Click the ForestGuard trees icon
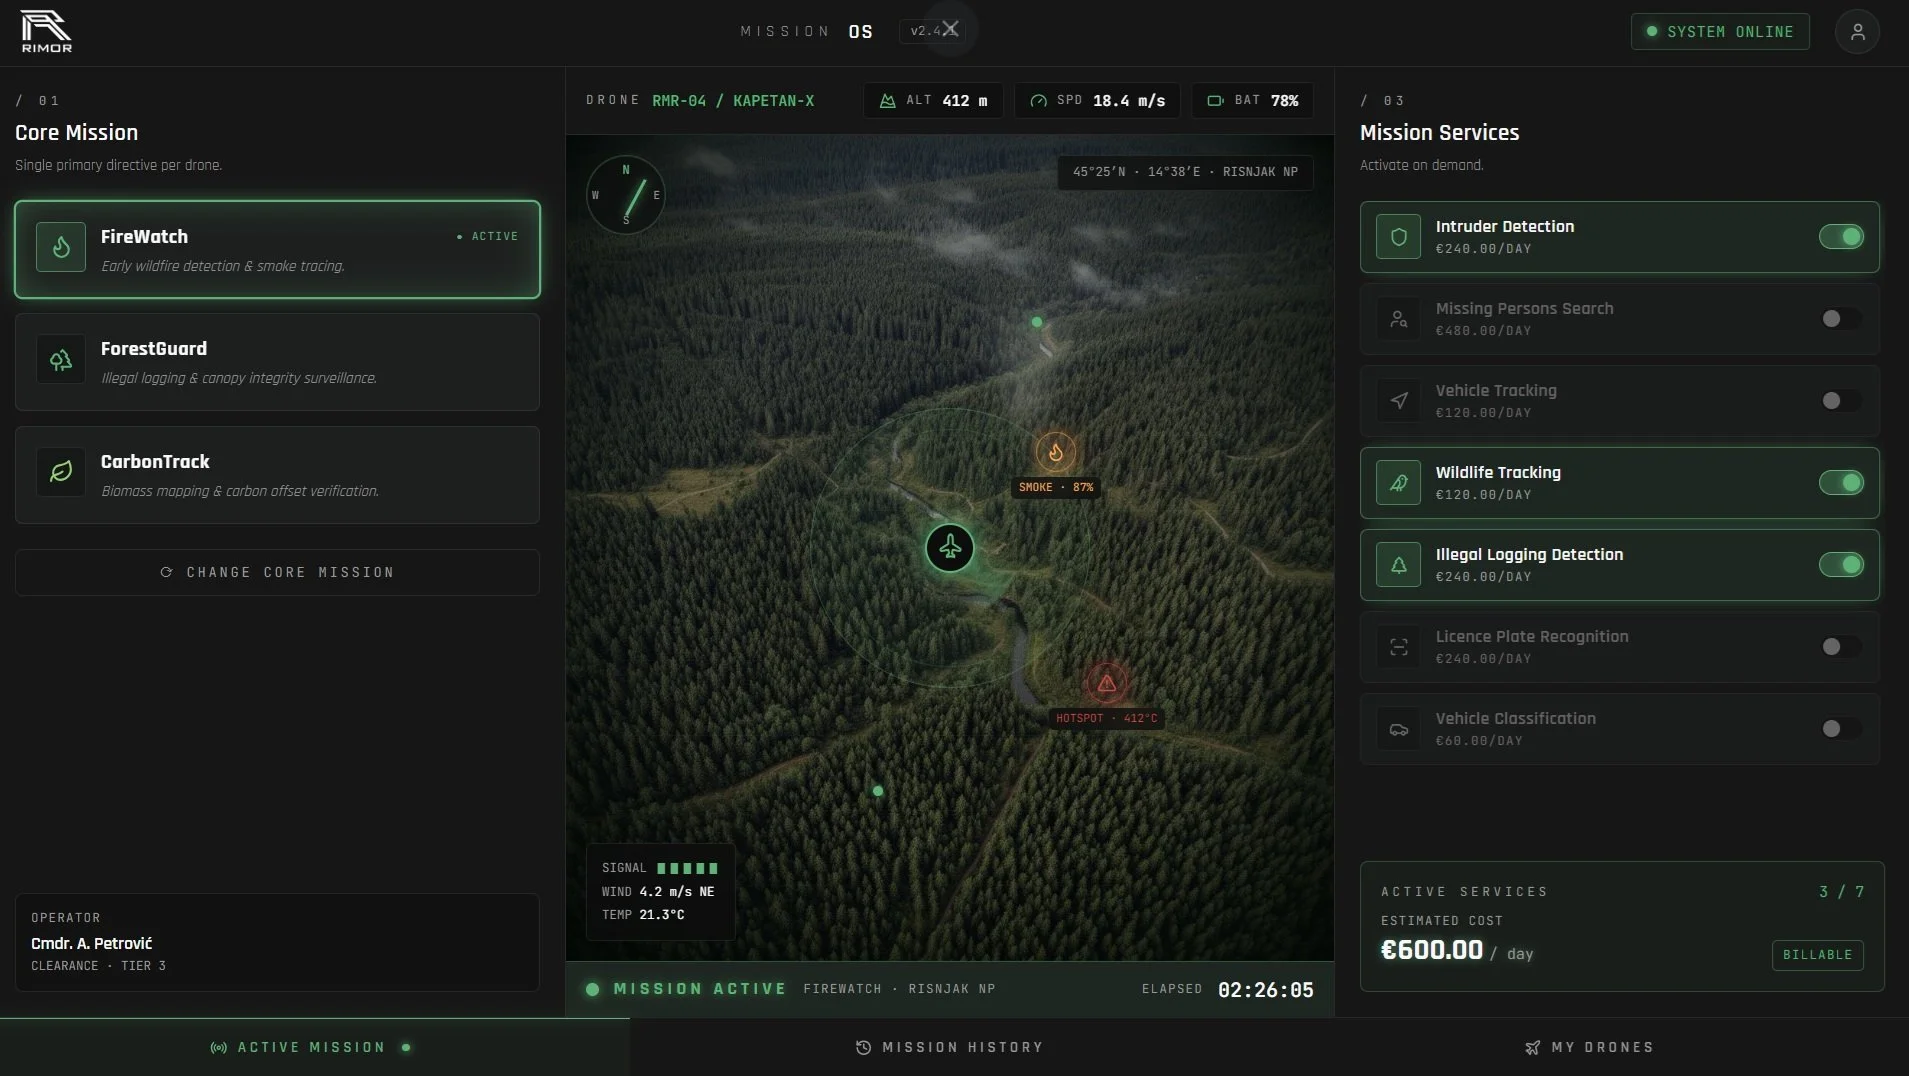Viewport: 1909px width, 1076px height. (61, 360)
